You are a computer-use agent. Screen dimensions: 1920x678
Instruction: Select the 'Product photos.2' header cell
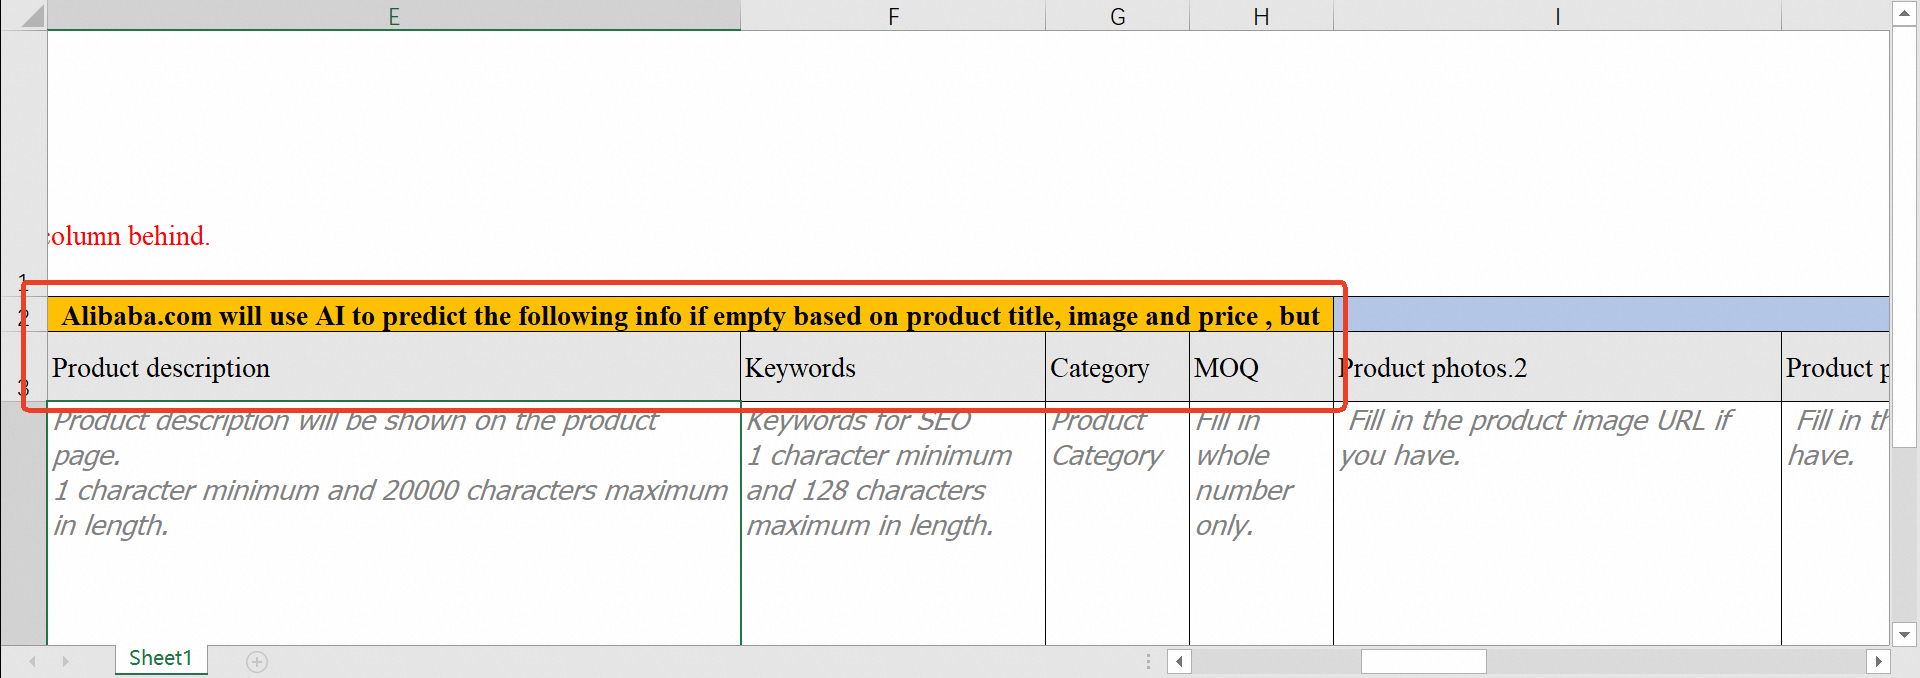click(1557, 367)
